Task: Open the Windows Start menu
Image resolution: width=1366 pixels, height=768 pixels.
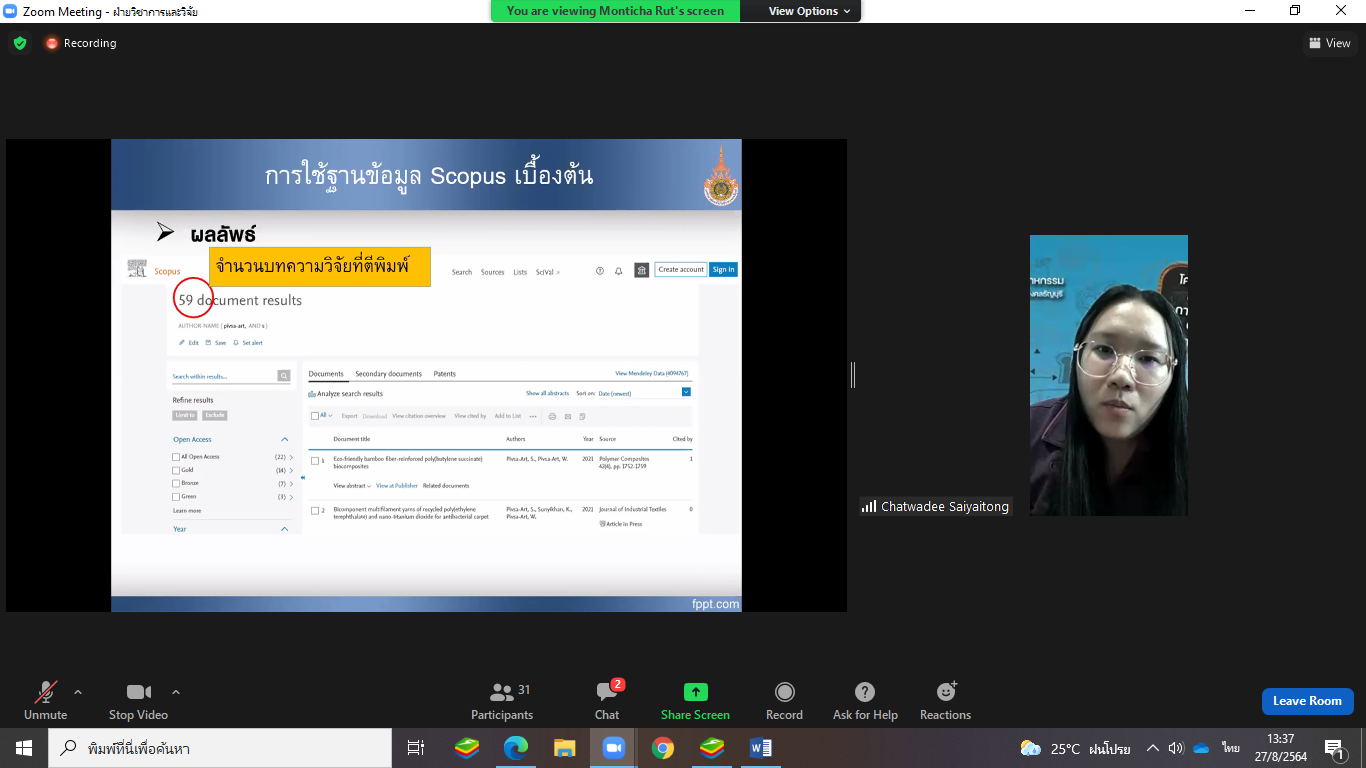Action: click(x=23, y=748)
